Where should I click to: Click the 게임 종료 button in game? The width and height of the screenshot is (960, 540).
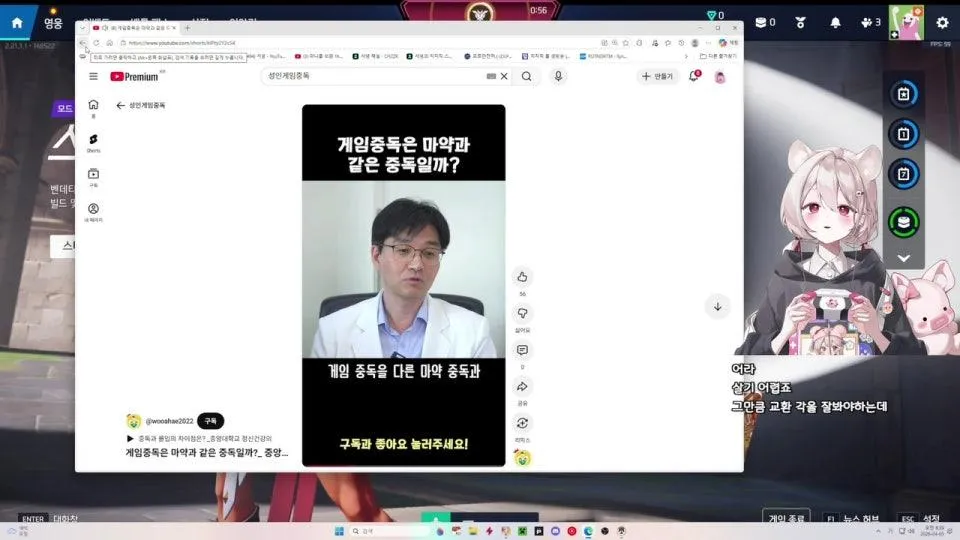click(x=786, y=518)
